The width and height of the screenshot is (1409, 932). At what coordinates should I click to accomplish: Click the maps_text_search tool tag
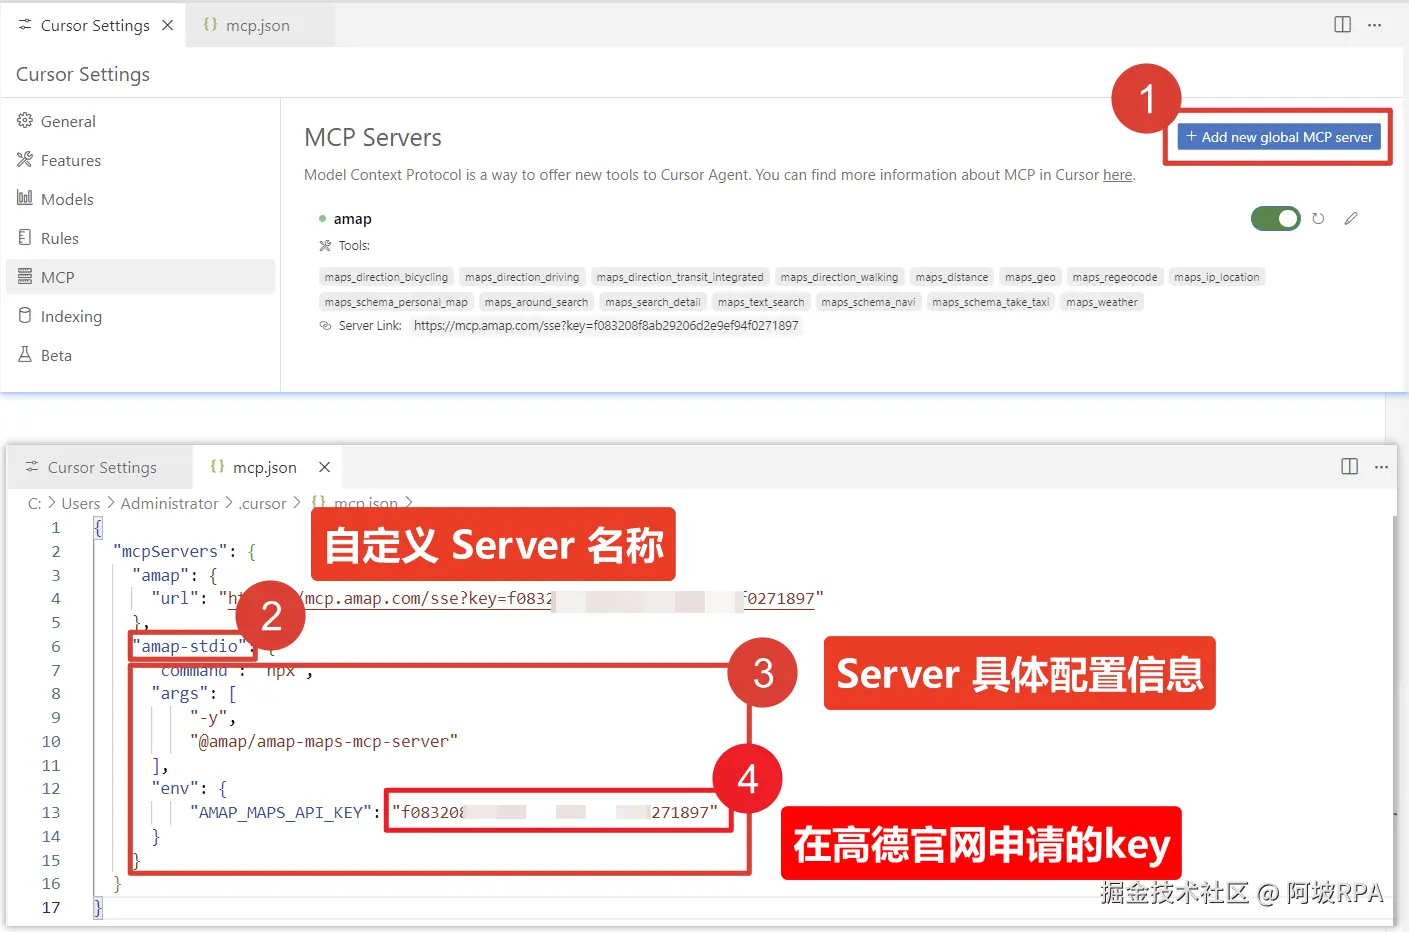(x=761, y=302)
